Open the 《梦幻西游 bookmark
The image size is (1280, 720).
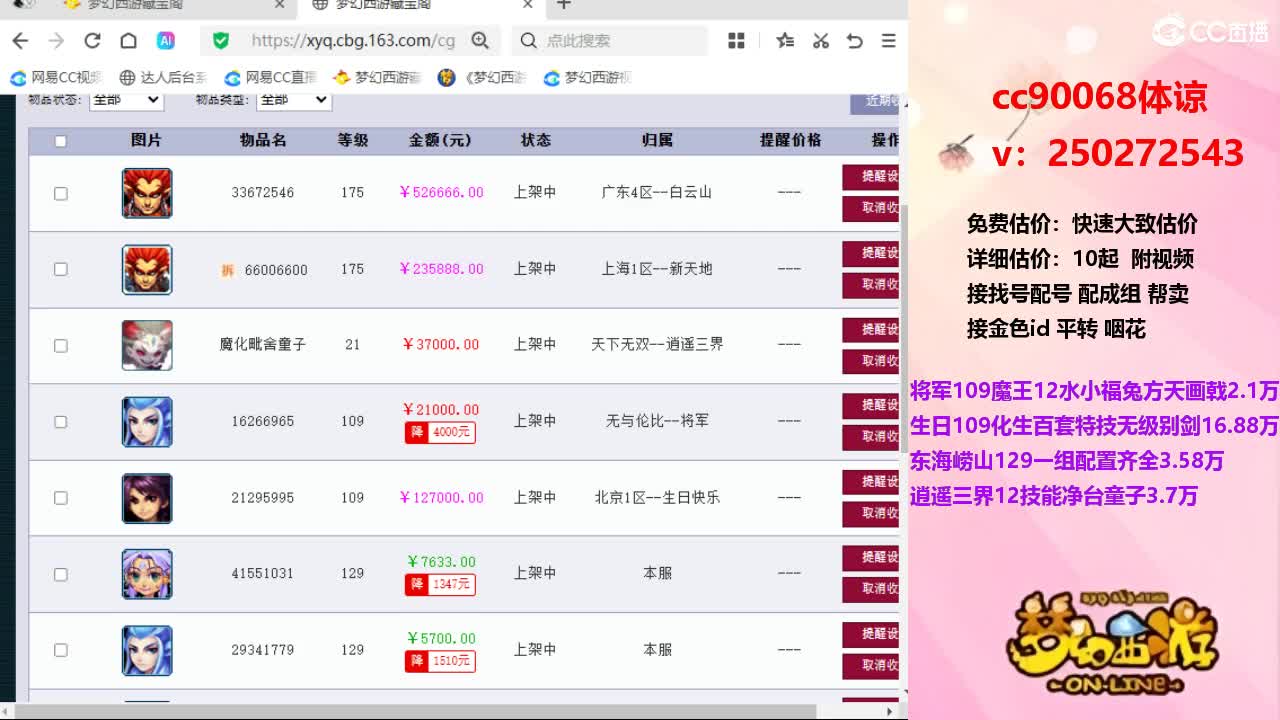click(x=482, y=77)
